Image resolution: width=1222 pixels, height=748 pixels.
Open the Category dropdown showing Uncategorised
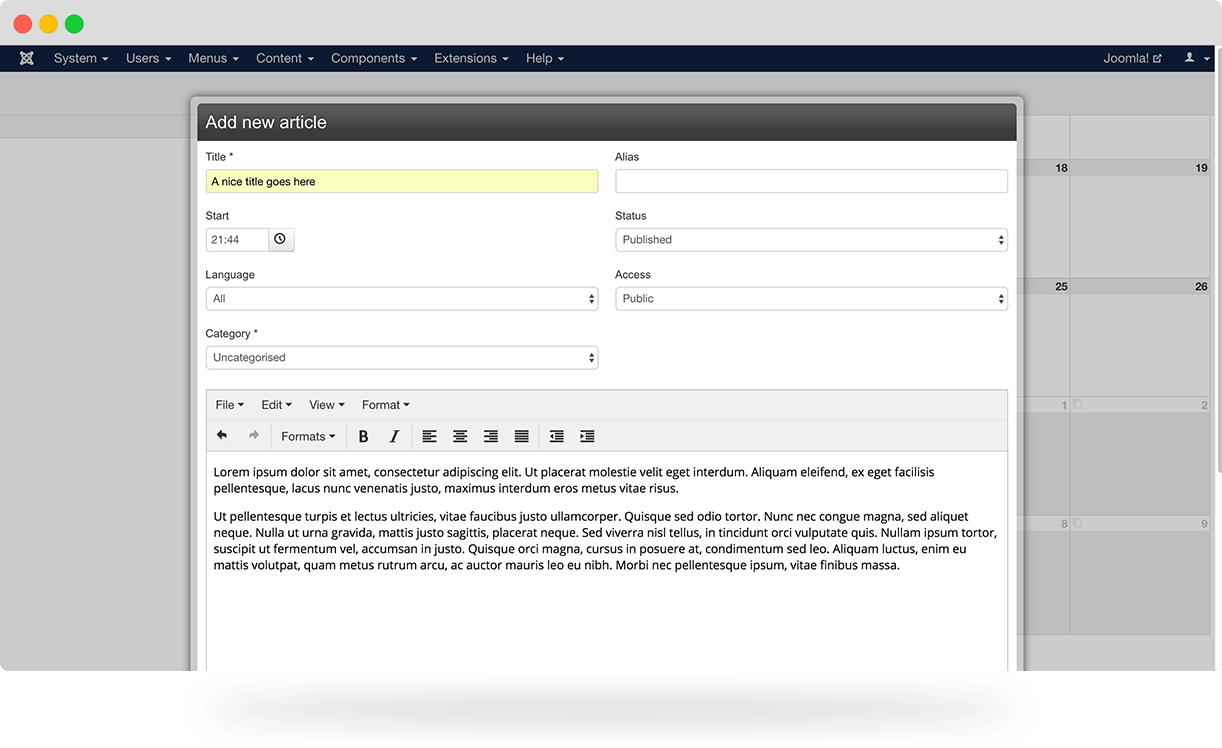point(402,358)
